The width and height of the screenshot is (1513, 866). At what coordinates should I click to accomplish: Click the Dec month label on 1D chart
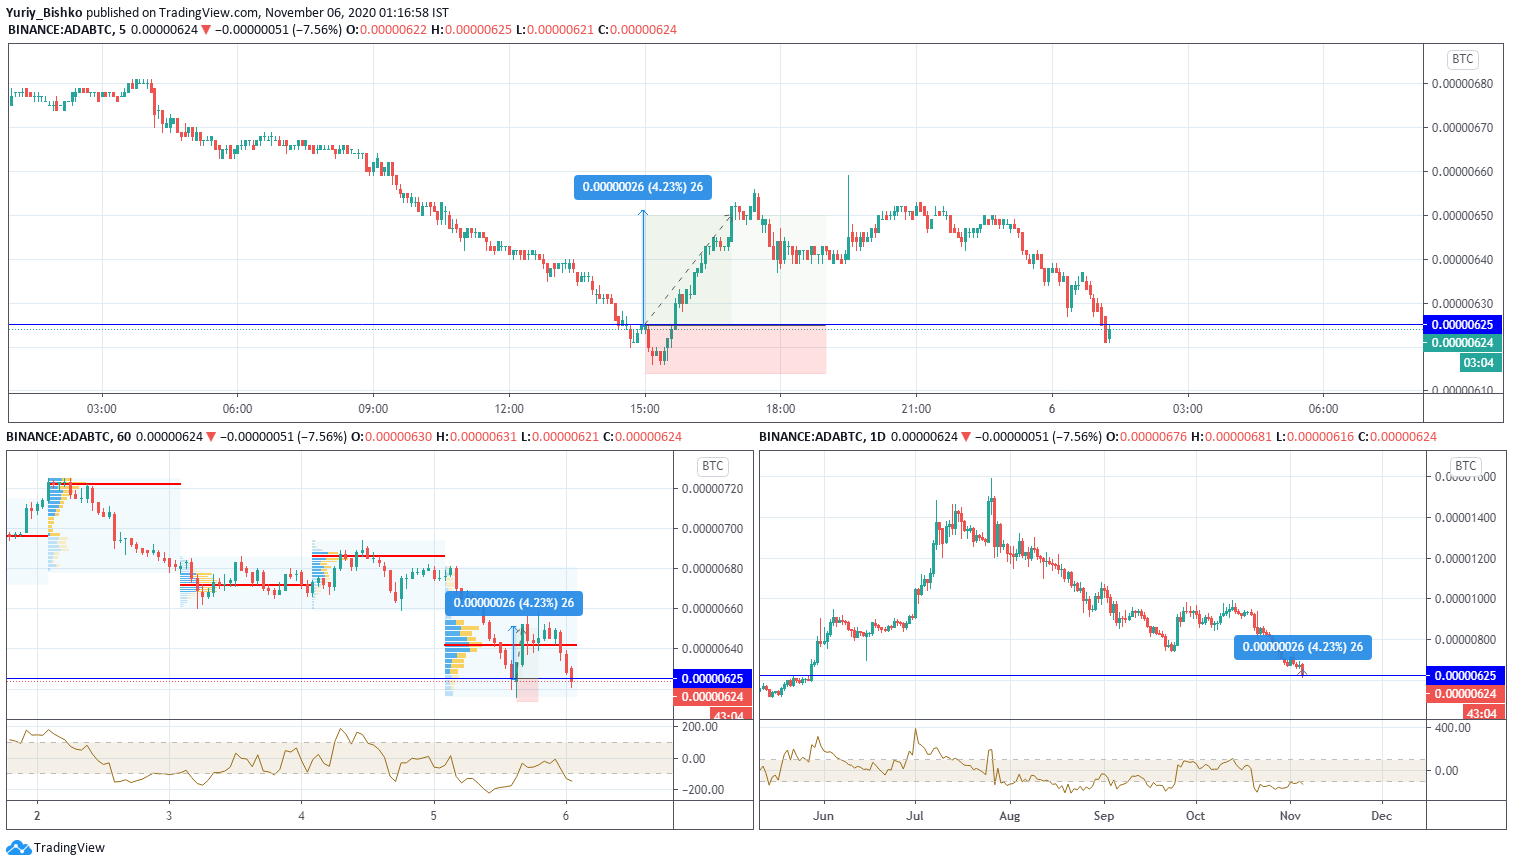[1381, 816]
